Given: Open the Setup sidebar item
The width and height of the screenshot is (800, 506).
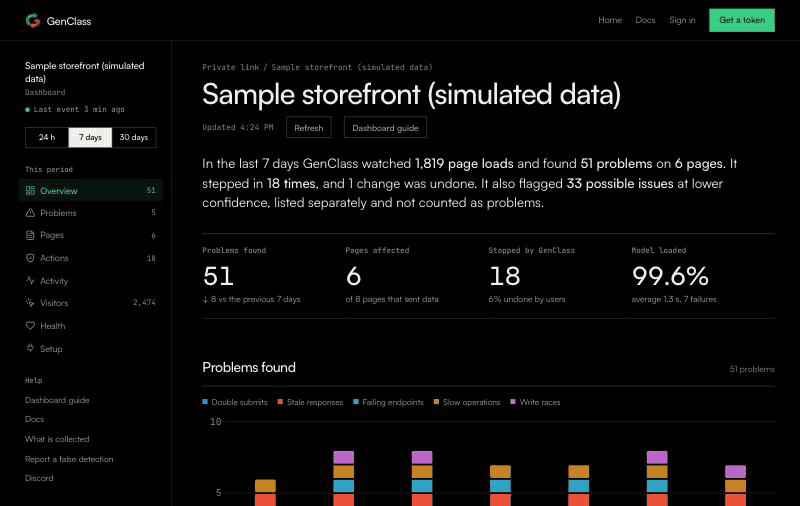Looking at the screenshot, I should pyautogui.click(x=90, y=348).
